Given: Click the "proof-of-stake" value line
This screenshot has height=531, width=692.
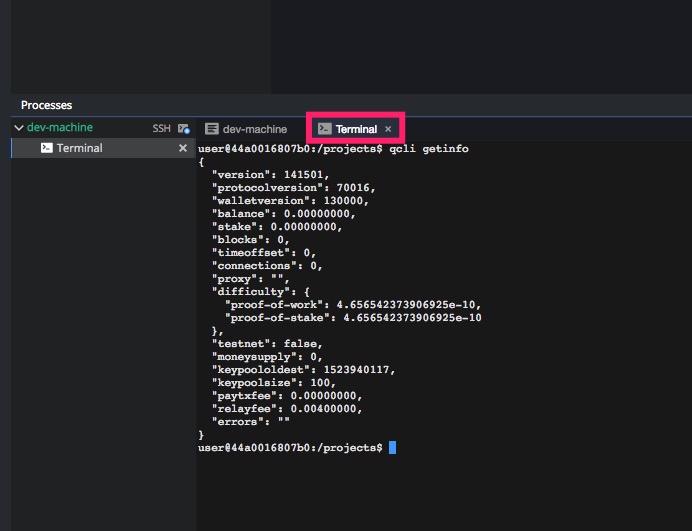Looking at the screenshot, I should click(353, 318).
